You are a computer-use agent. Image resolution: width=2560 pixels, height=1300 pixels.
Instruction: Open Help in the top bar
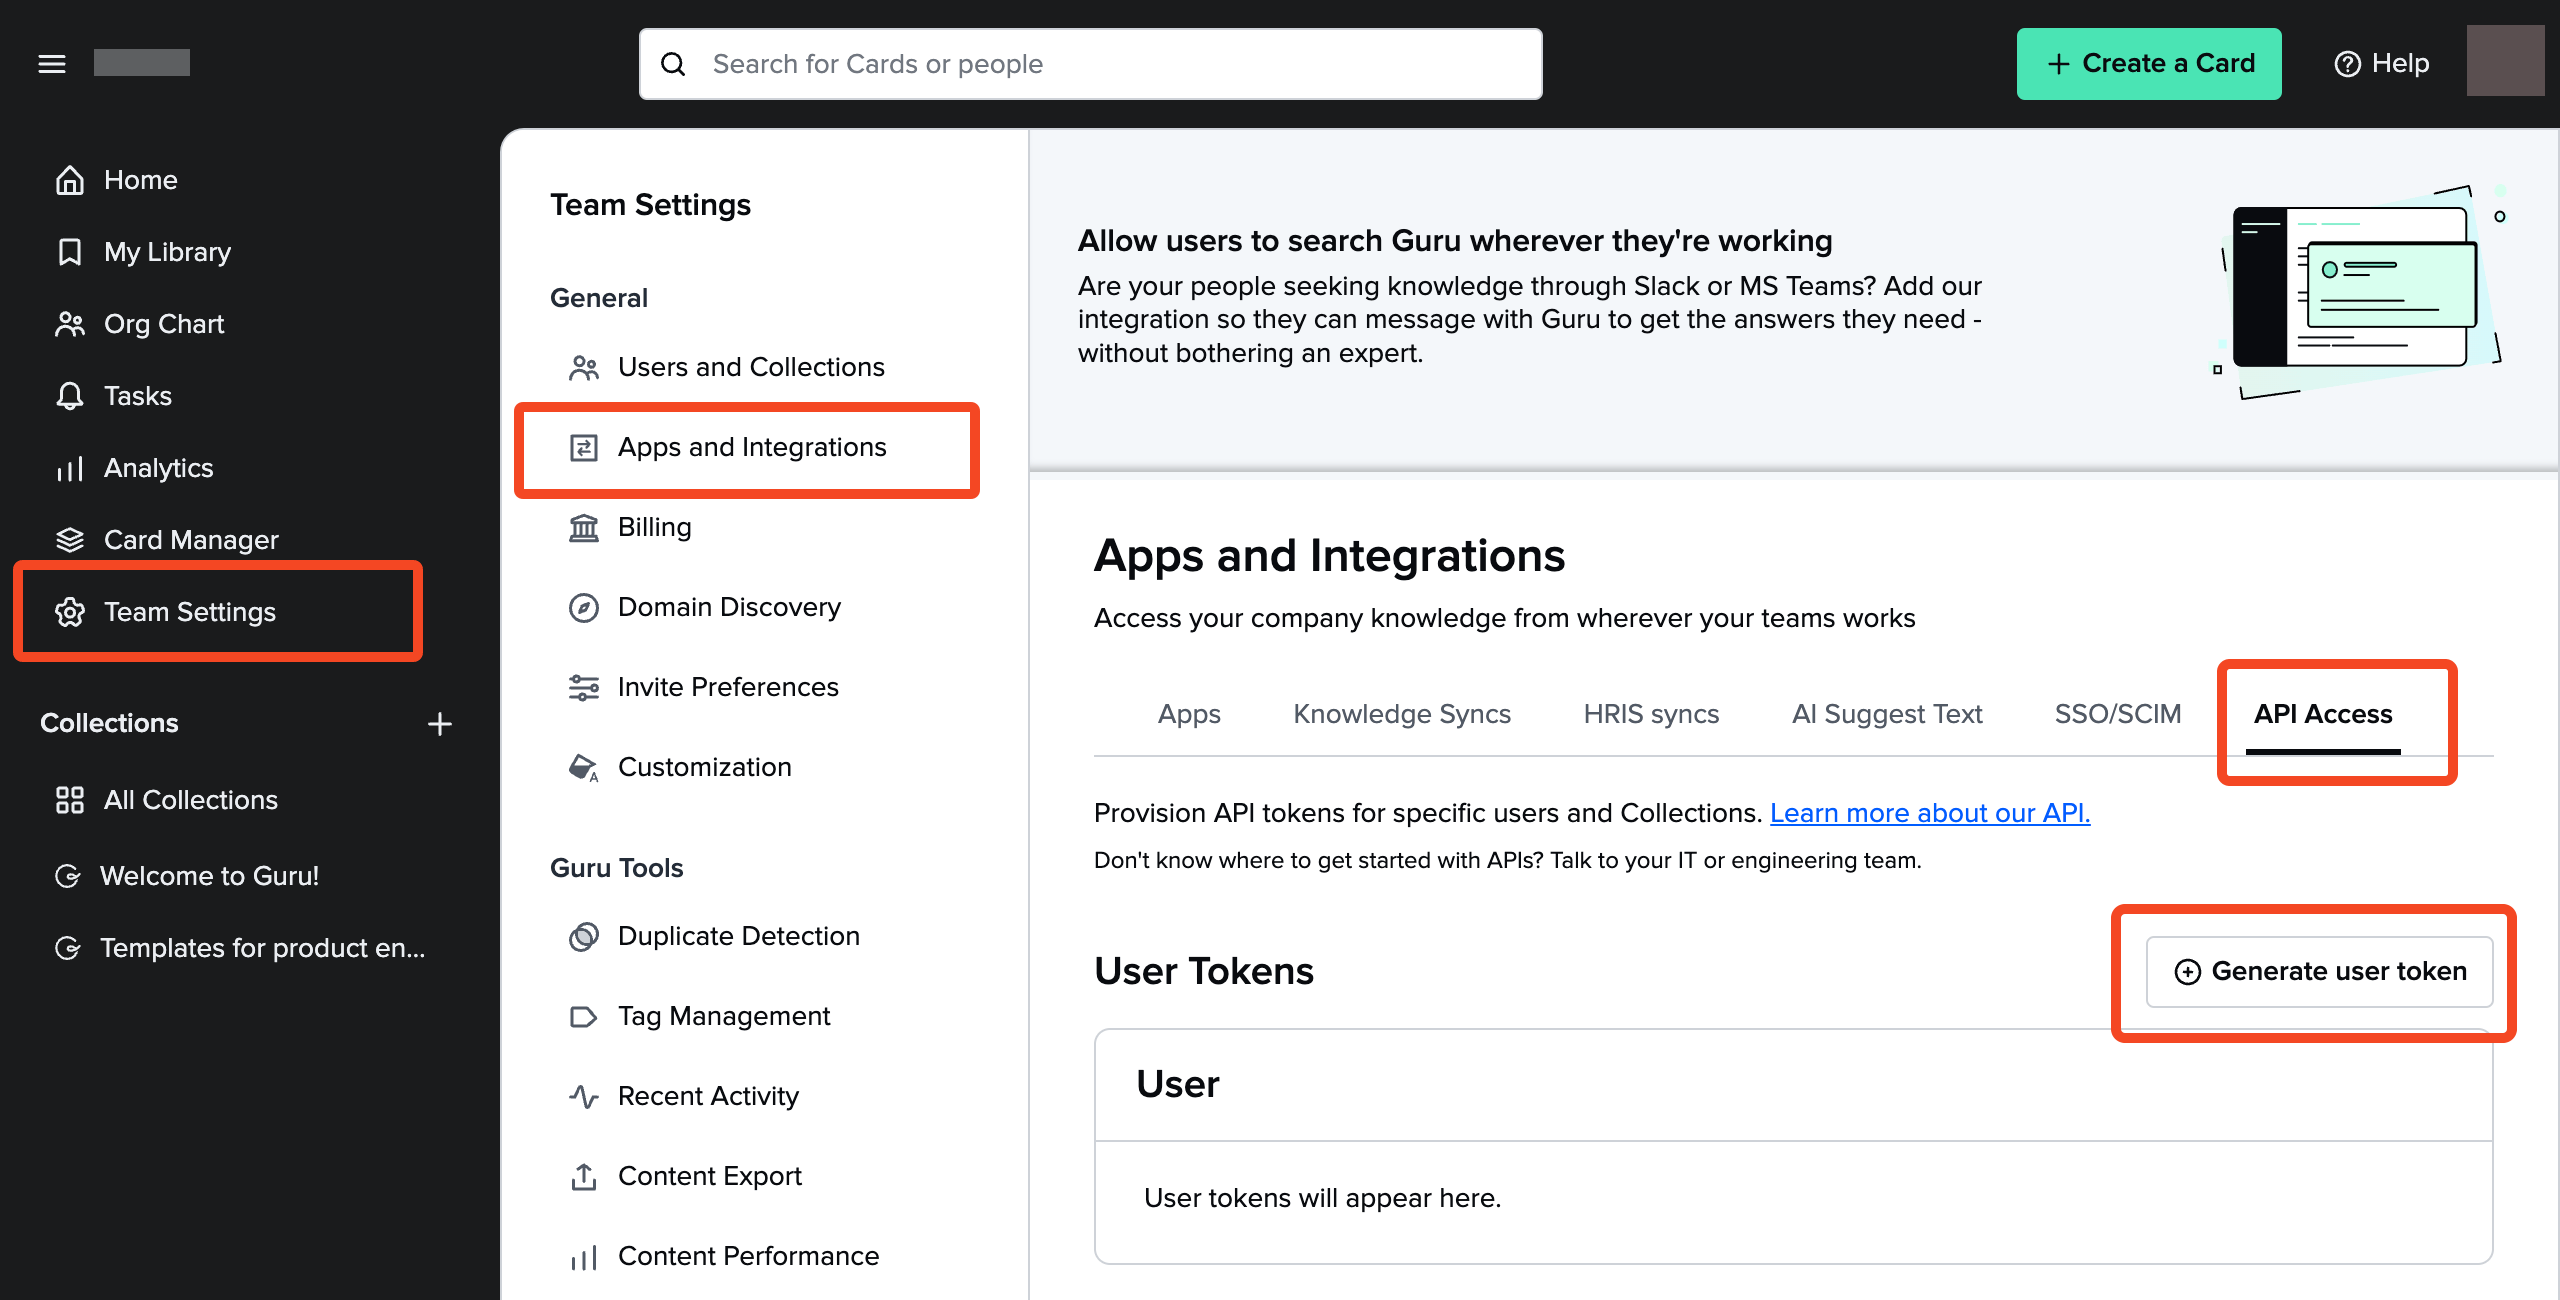(2382, 64)
